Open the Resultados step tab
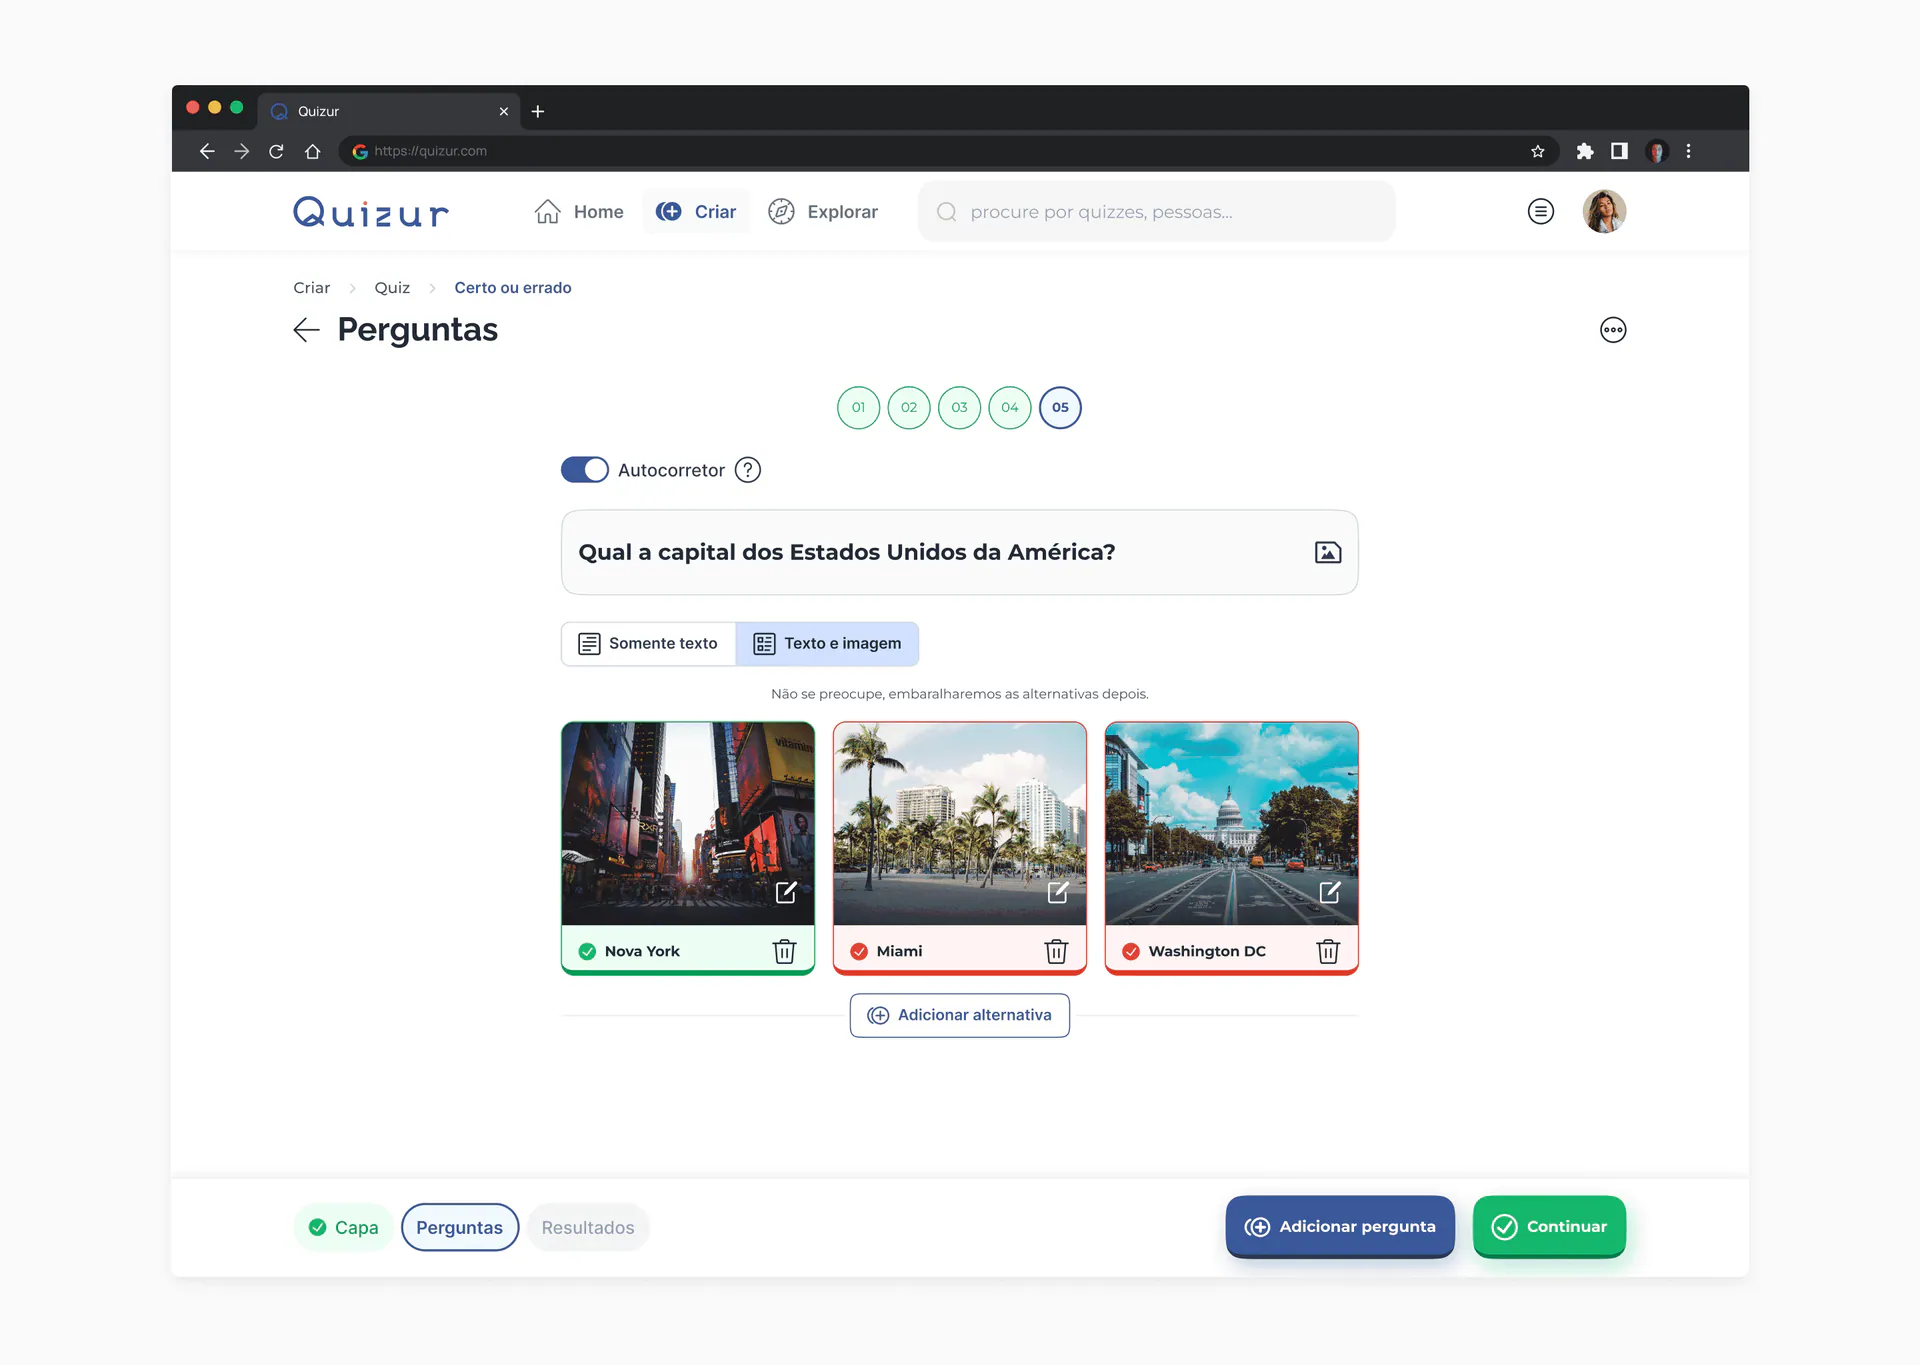The width and height of the screenshot is (1920, 1365). (x=588, y=1227)
